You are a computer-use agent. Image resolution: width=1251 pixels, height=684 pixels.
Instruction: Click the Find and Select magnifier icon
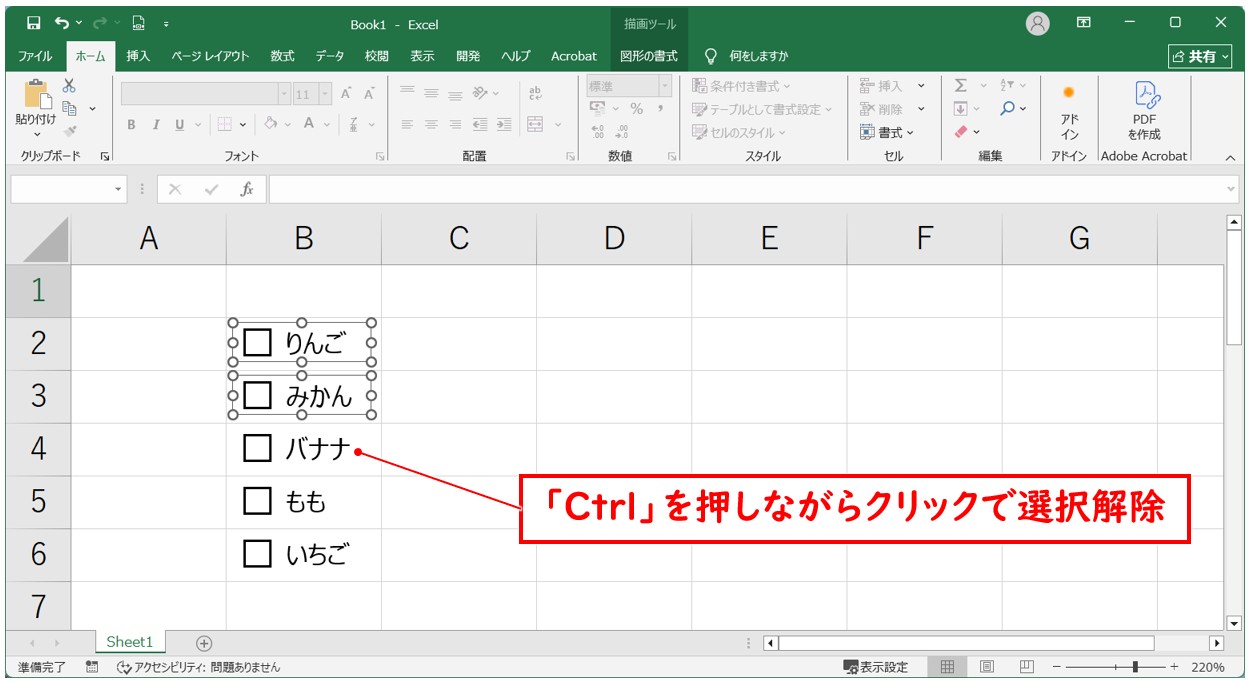tap(1008, 109)
